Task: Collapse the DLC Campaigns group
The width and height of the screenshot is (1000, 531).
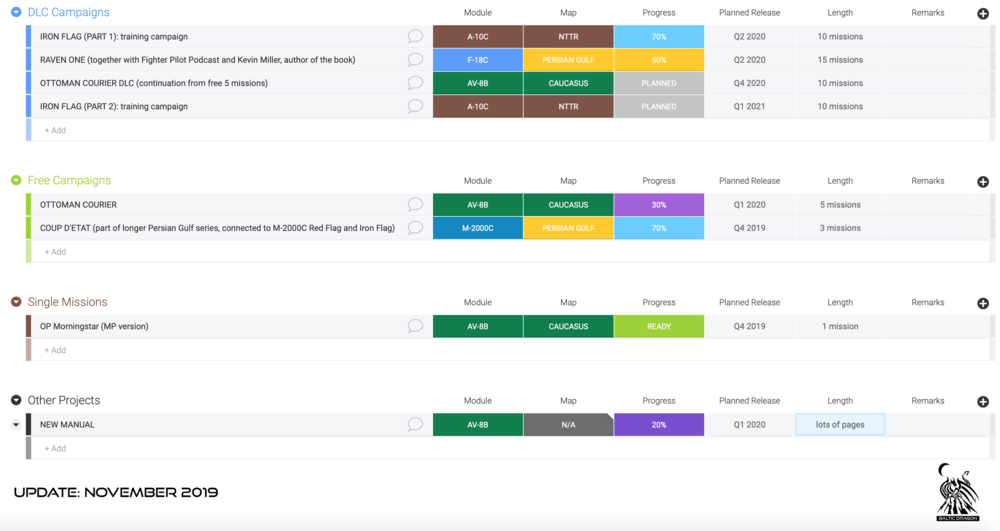Action: coord(16,12)
